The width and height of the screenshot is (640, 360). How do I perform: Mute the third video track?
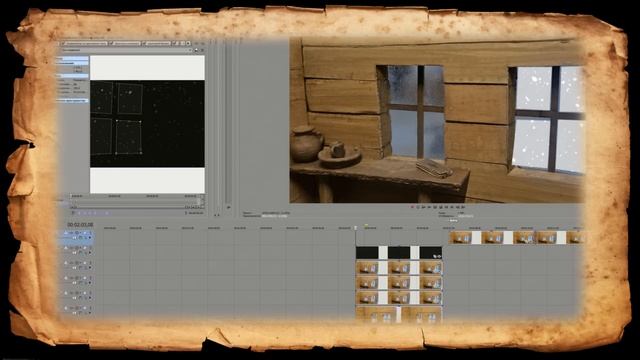[84, 263]
